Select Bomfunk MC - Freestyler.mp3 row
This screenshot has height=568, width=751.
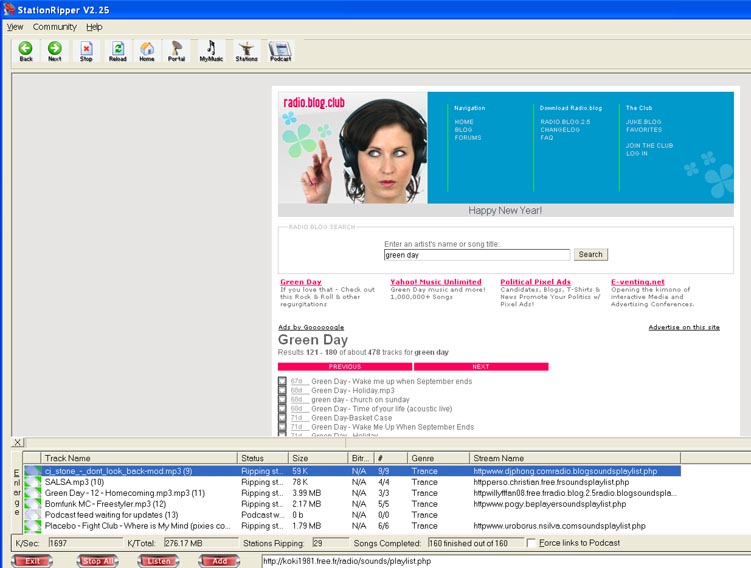[352, 504]
